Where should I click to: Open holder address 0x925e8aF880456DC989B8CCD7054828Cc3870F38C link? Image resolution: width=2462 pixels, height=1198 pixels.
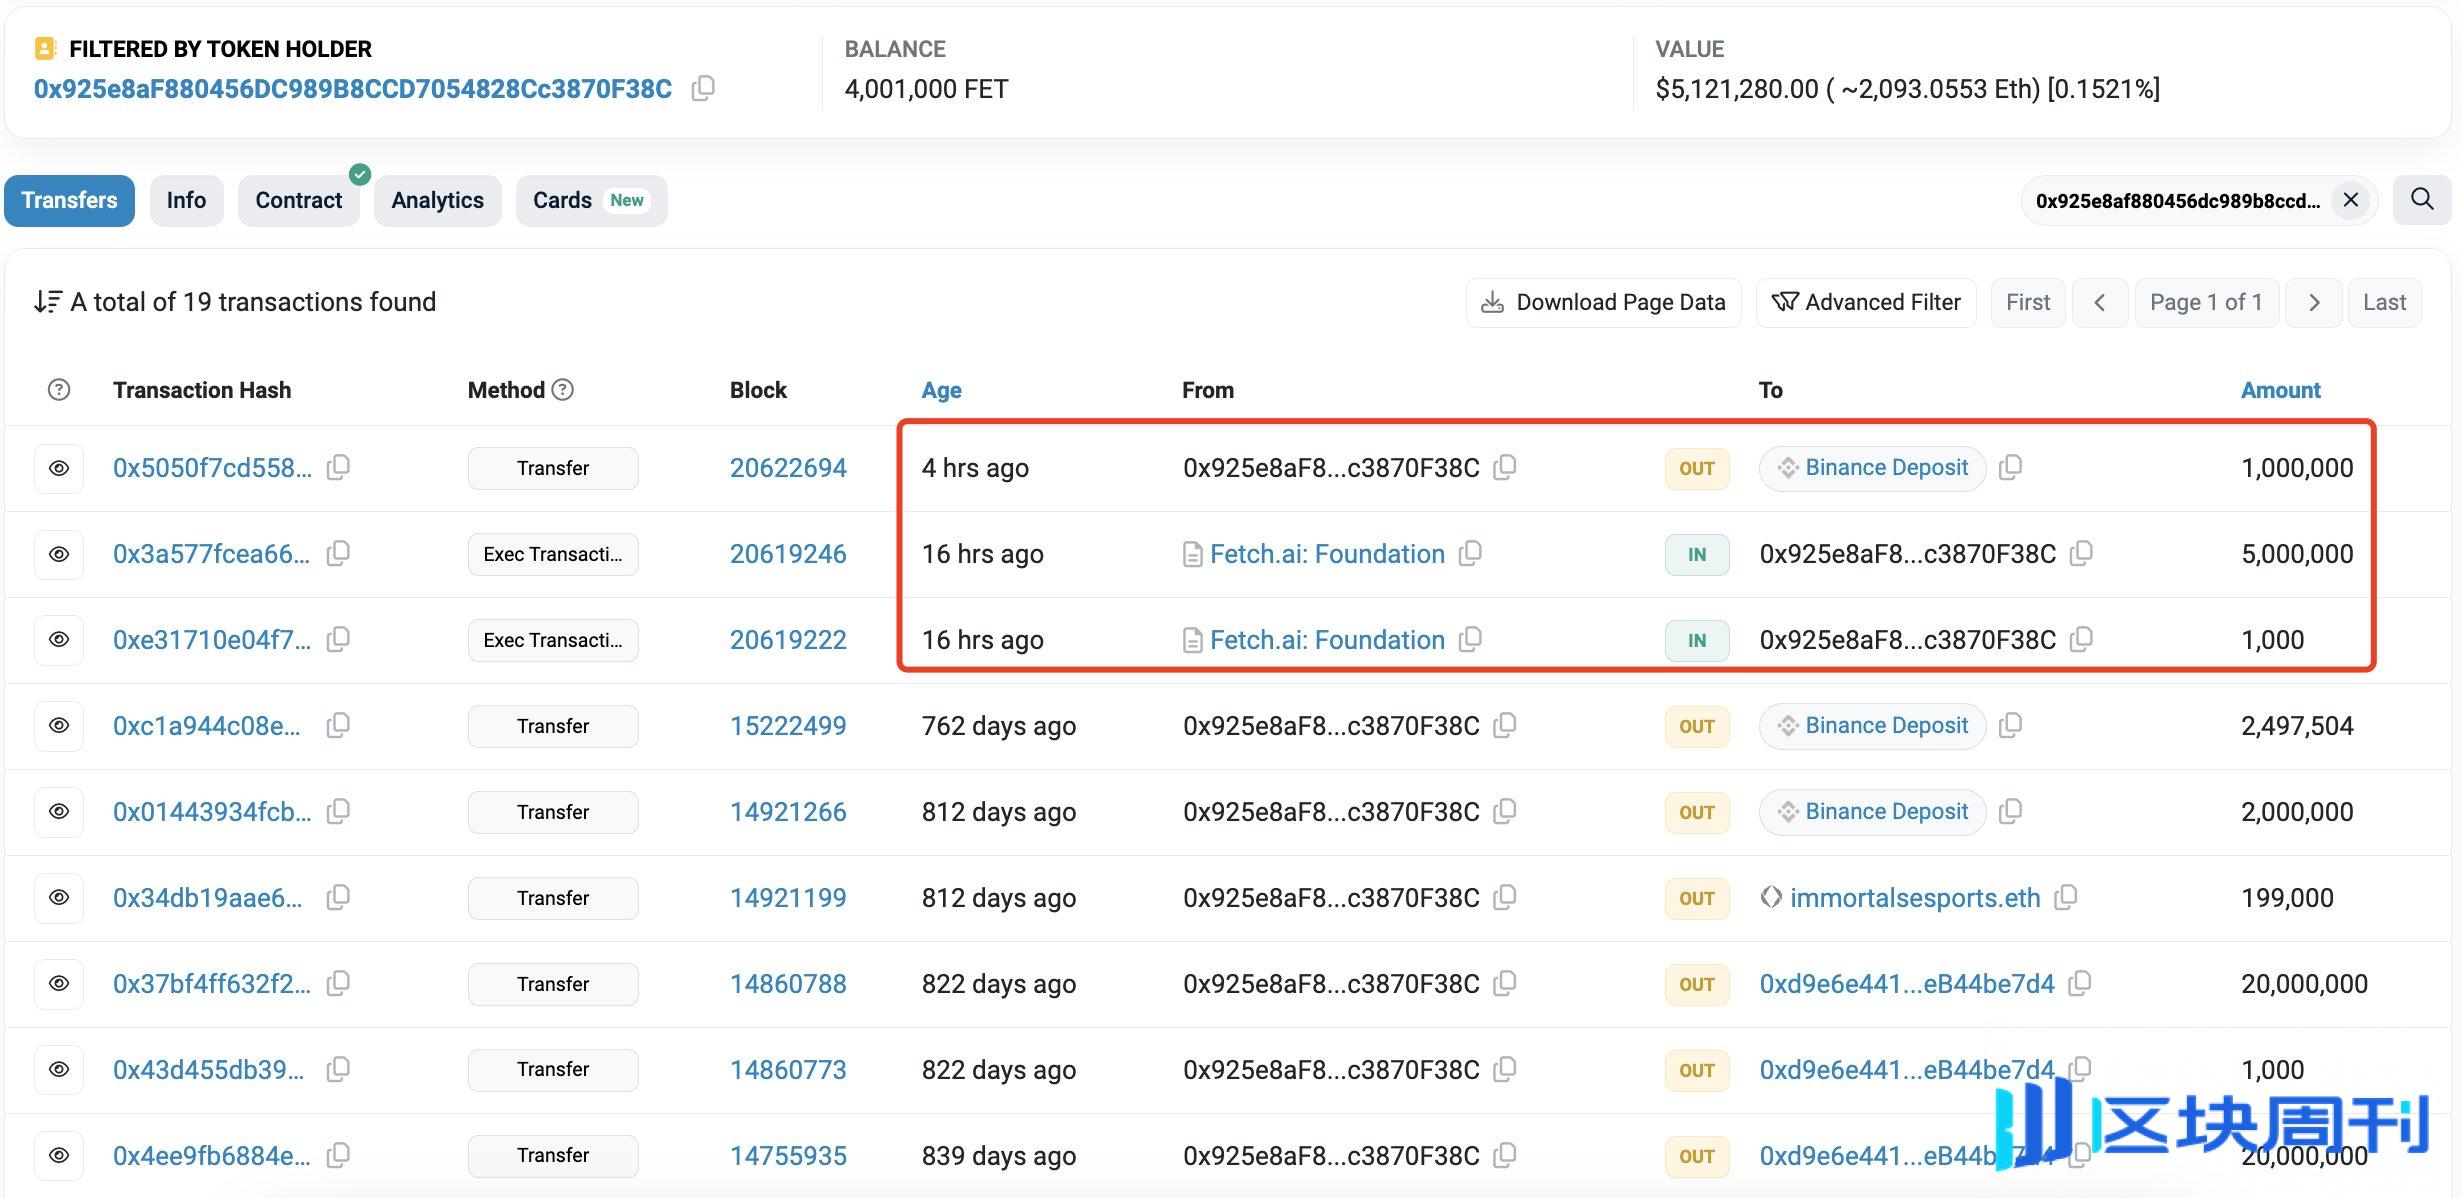click(x=353, y=89)
